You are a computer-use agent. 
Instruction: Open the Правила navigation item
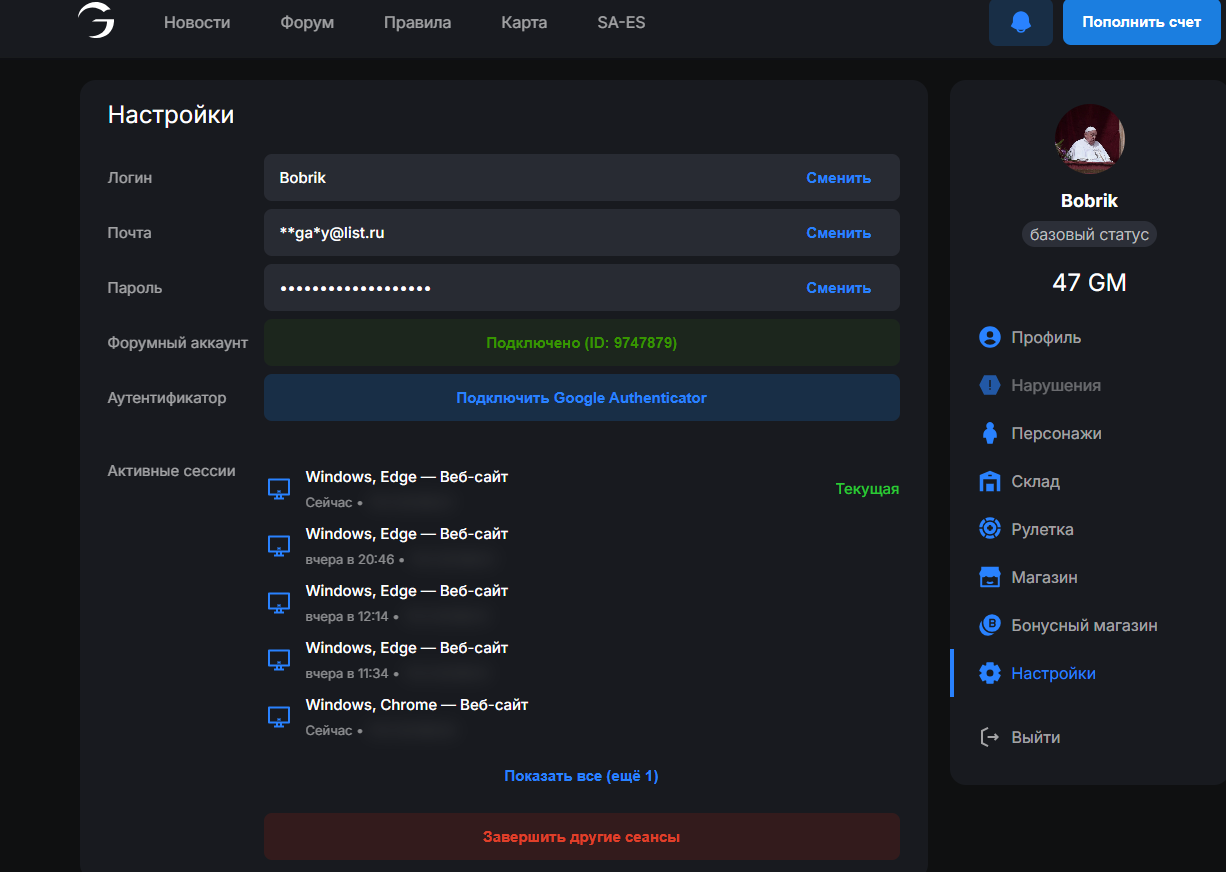click(417, 22)
